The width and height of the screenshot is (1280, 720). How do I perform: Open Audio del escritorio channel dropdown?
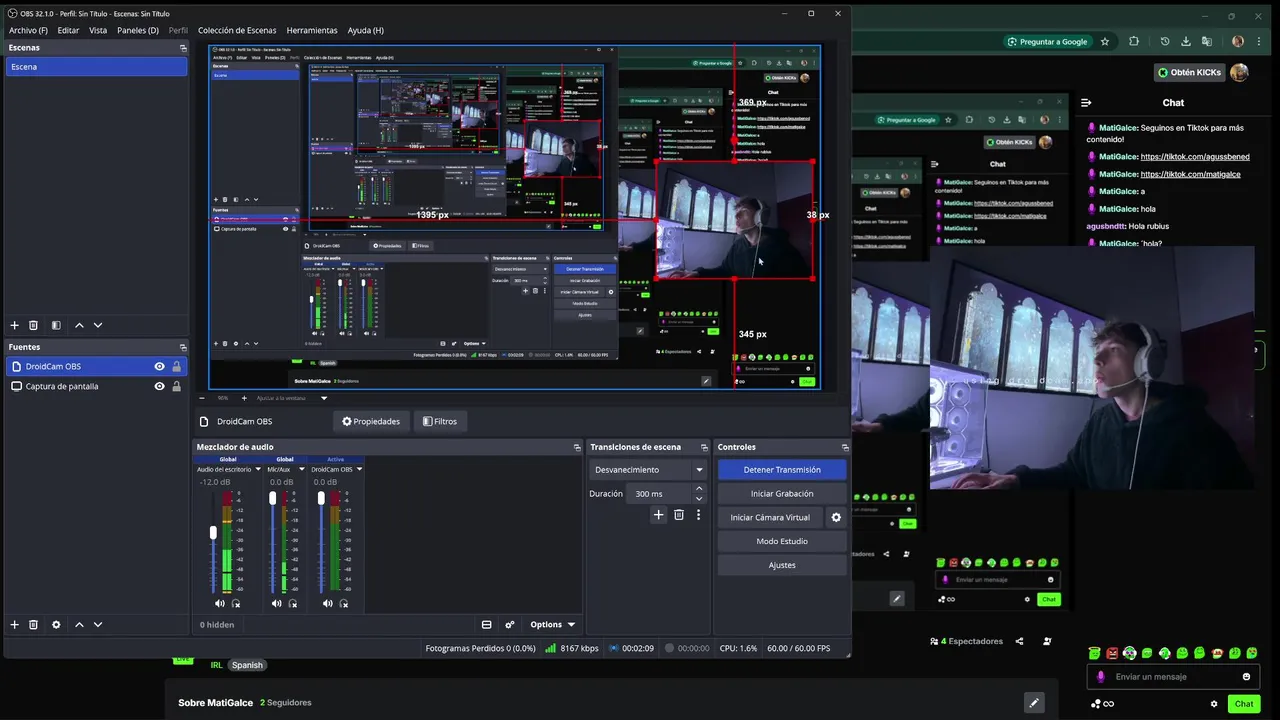tap(258, 469)
